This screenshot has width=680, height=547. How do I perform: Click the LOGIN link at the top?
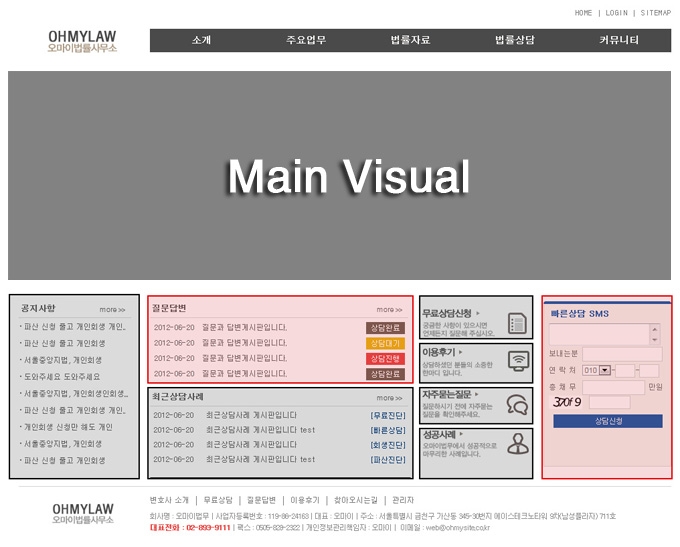point(616,13)
